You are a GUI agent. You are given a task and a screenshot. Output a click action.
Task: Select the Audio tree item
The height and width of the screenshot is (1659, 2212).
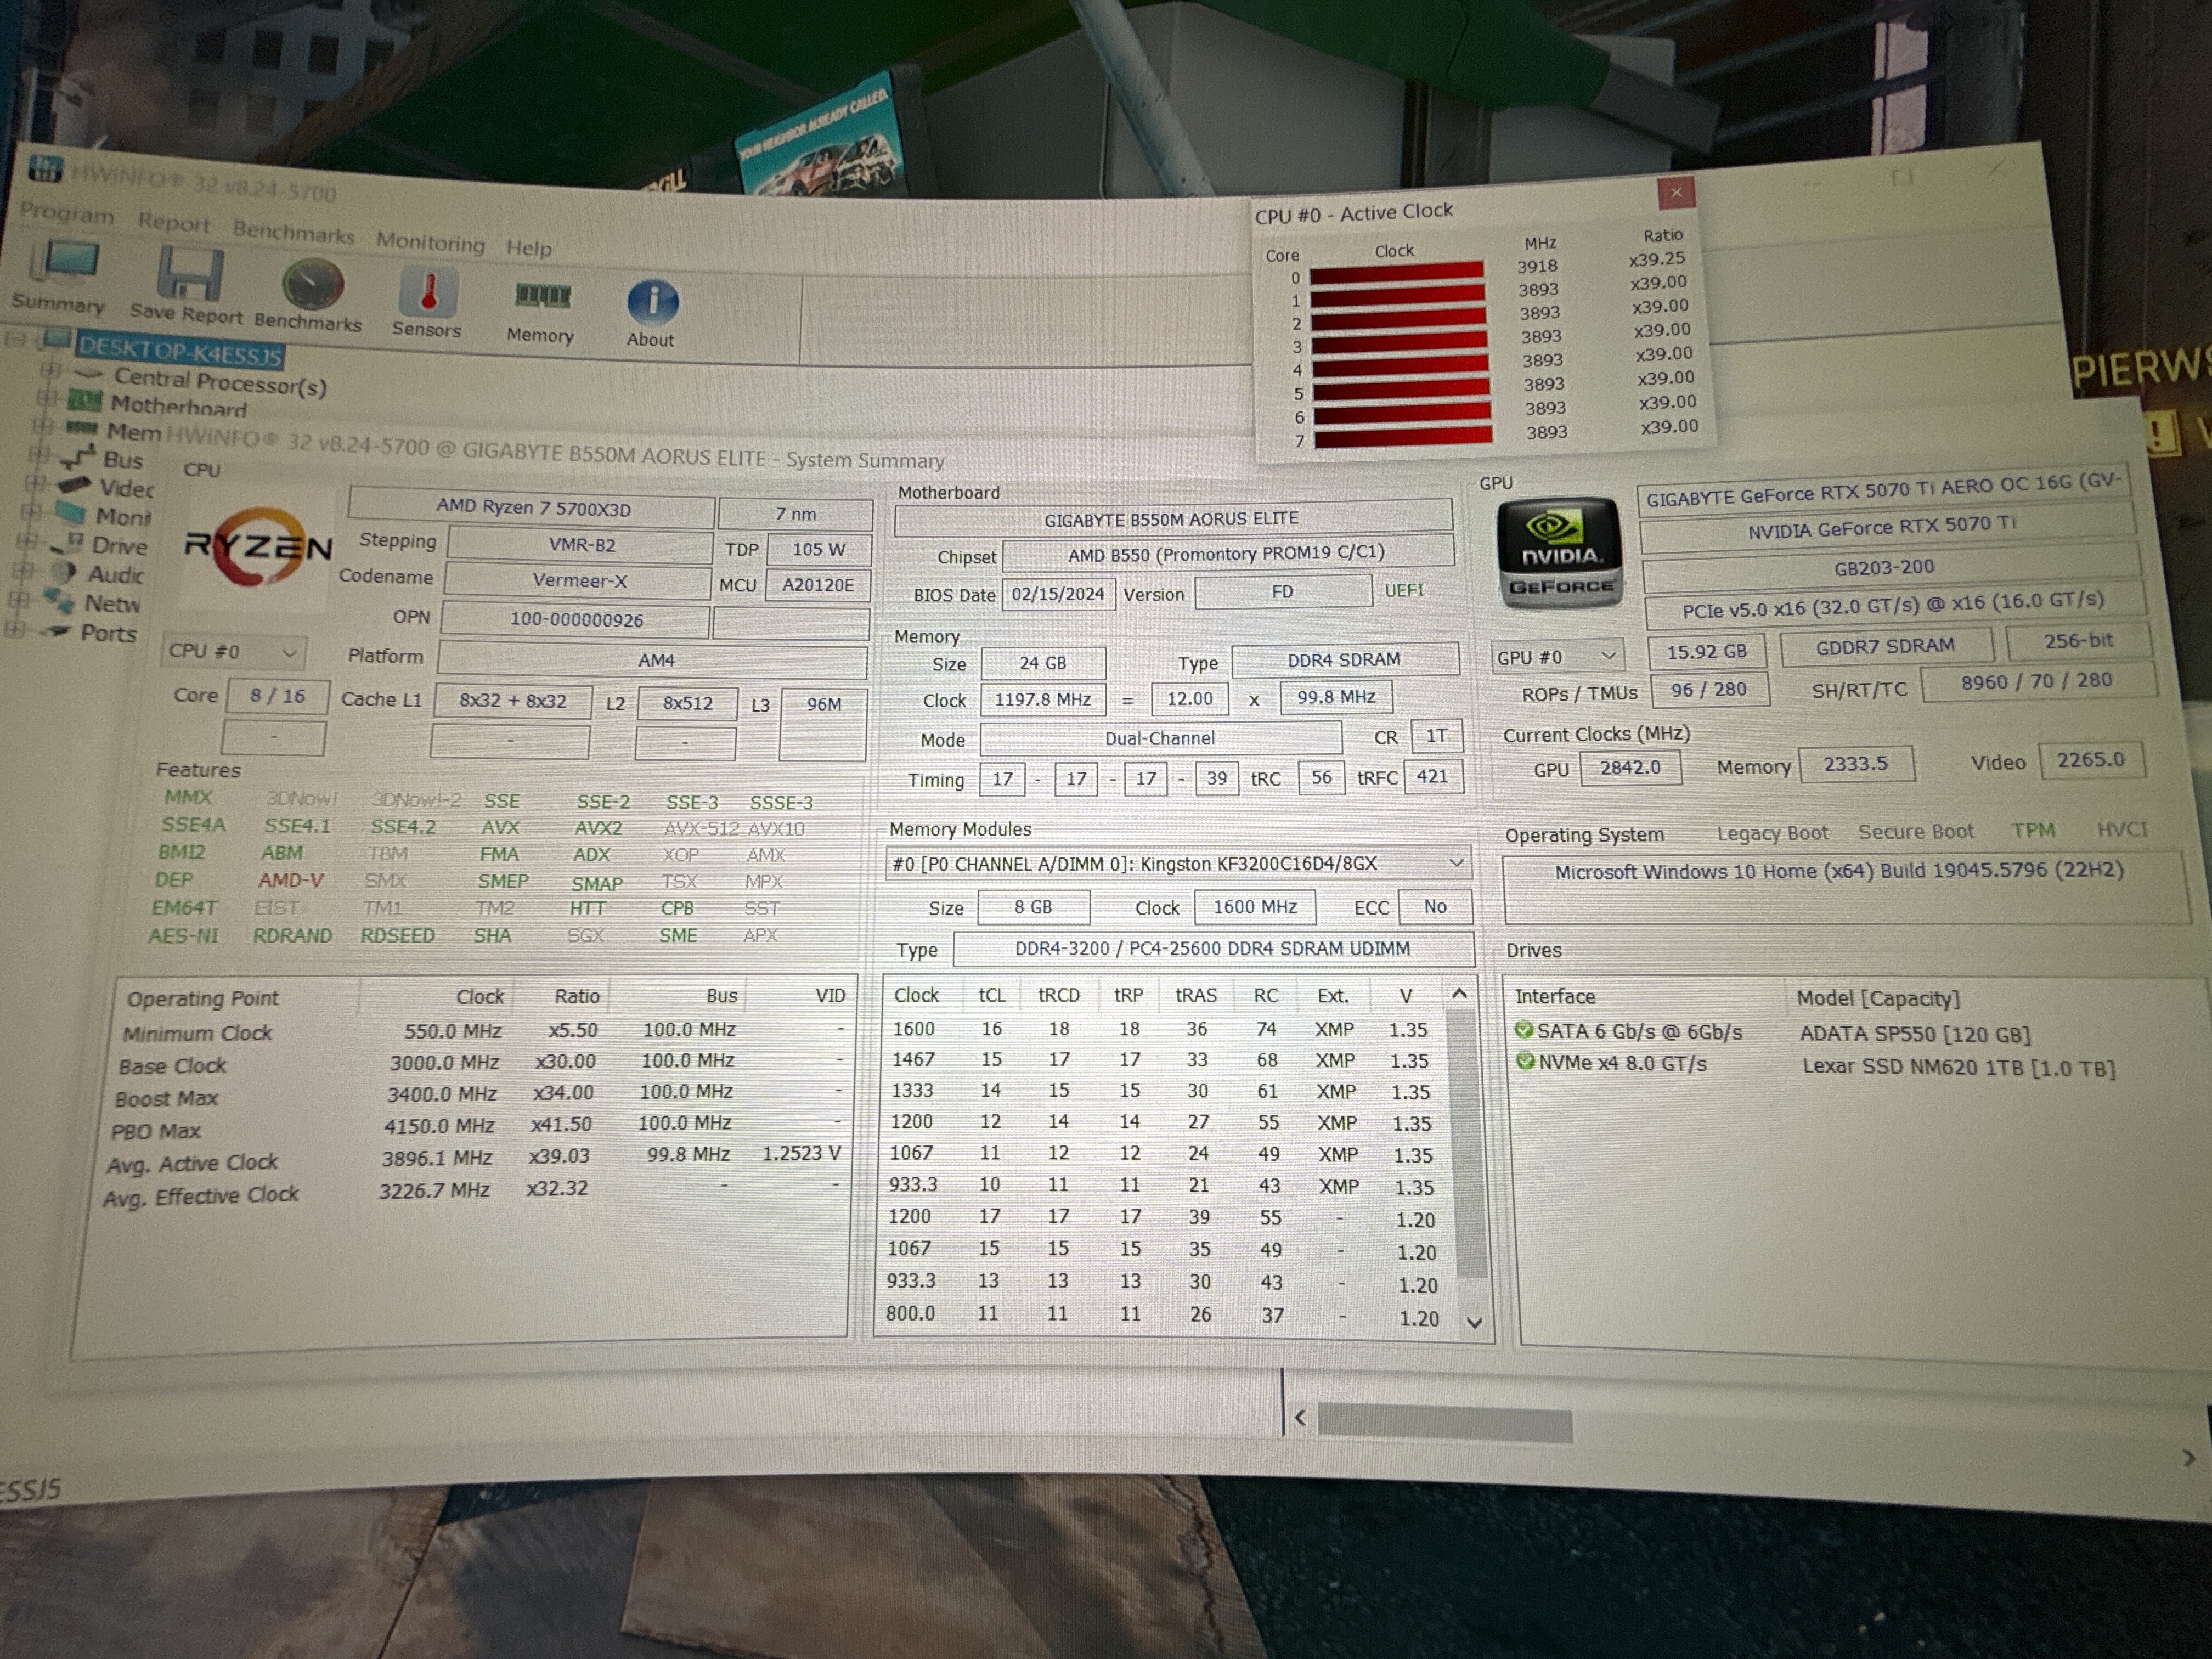pyautogui.click(x=116, y=575)
